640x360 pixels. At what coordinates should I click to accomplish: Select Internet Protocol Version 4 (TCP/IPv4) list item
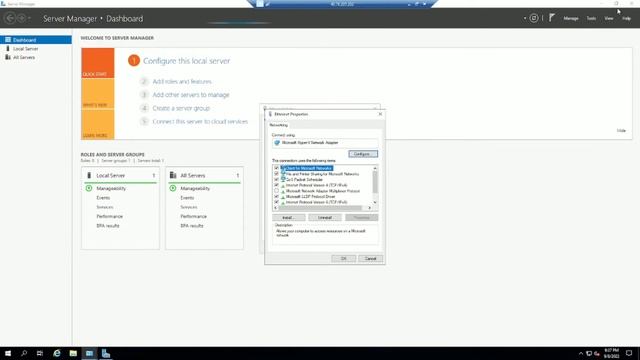click(316, 185)
